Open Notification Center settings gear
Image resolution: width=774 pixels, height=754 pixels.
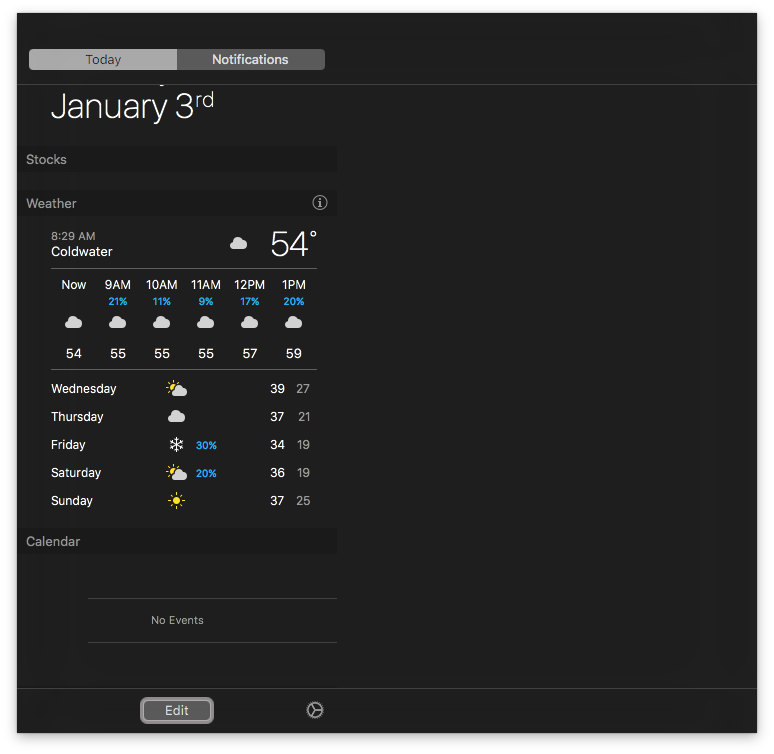[314, 710]
